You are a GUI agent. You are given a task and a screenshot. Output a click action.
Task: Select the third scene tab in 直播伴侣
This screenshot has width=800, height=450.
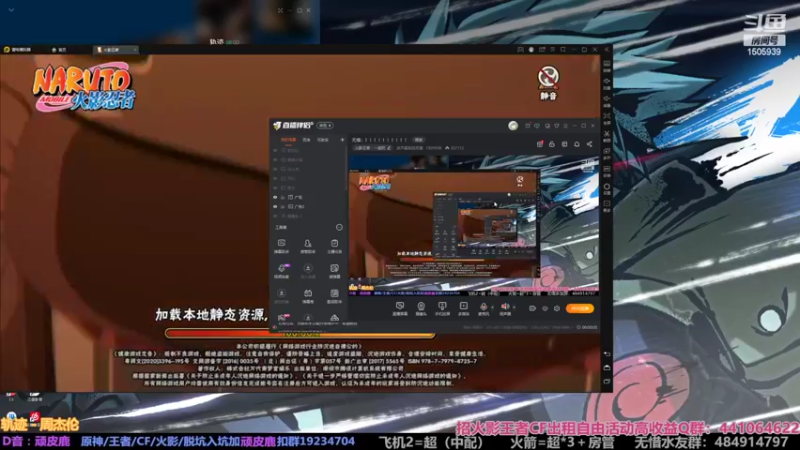323,140
